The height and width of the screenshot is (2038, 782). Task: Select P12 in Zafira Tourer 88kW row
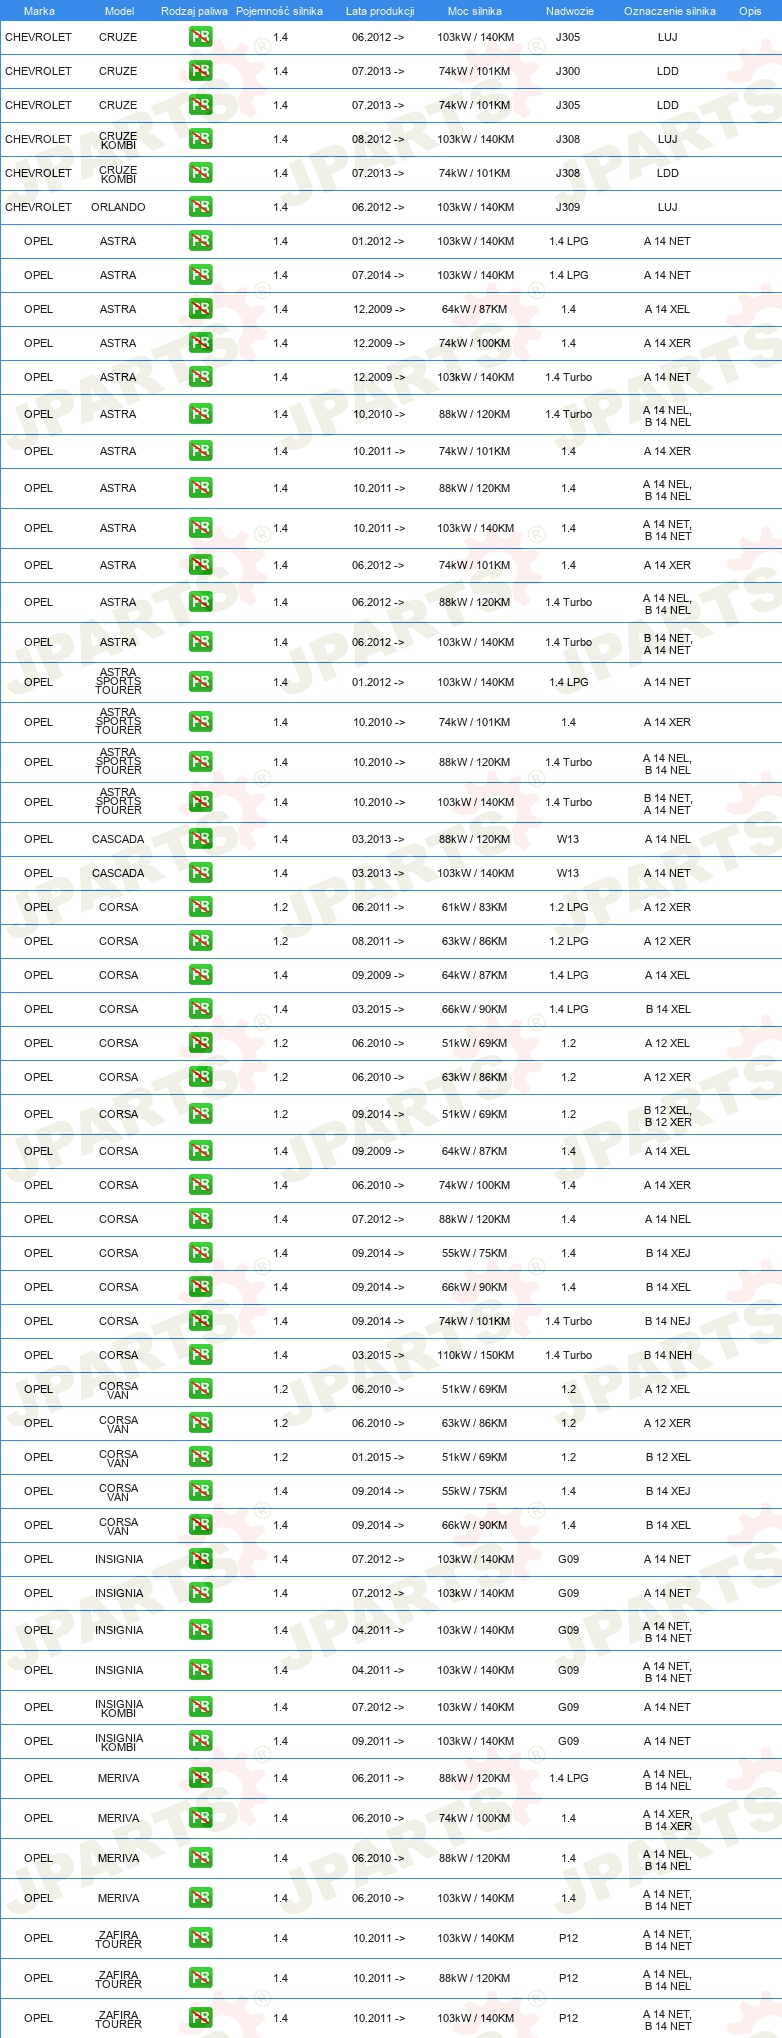click(x=568, y=1978)
